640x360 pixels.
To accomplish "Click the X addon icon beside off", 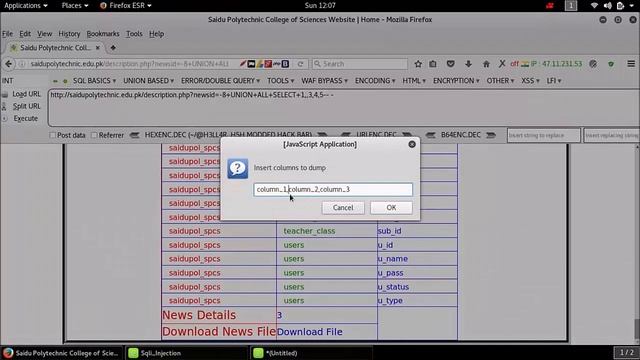I will coord(502,64).
